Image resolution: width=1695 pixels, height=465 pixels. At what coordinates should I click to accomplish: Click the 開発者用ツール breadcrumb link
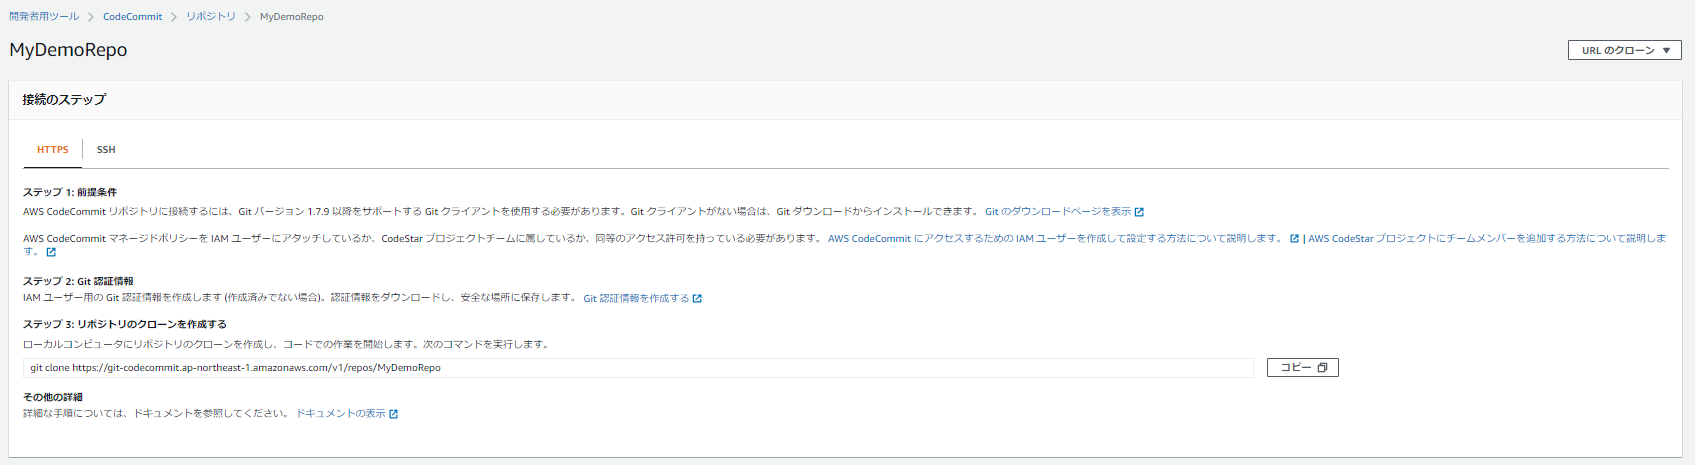44,17
